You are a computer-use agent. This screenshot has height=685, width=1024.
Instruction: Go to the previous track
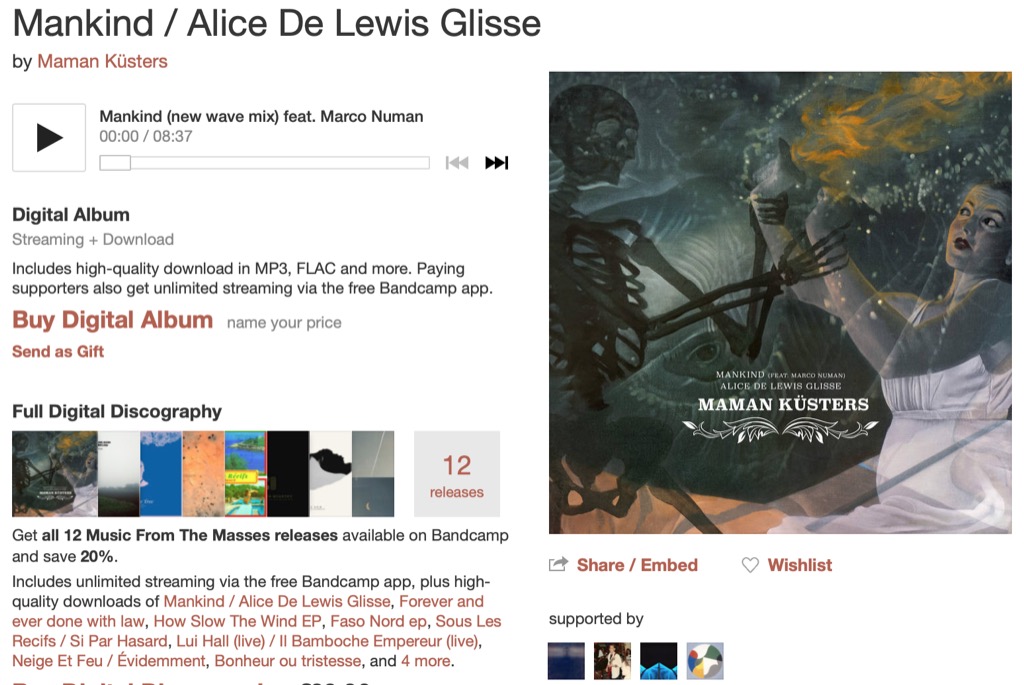click(456, 163)
